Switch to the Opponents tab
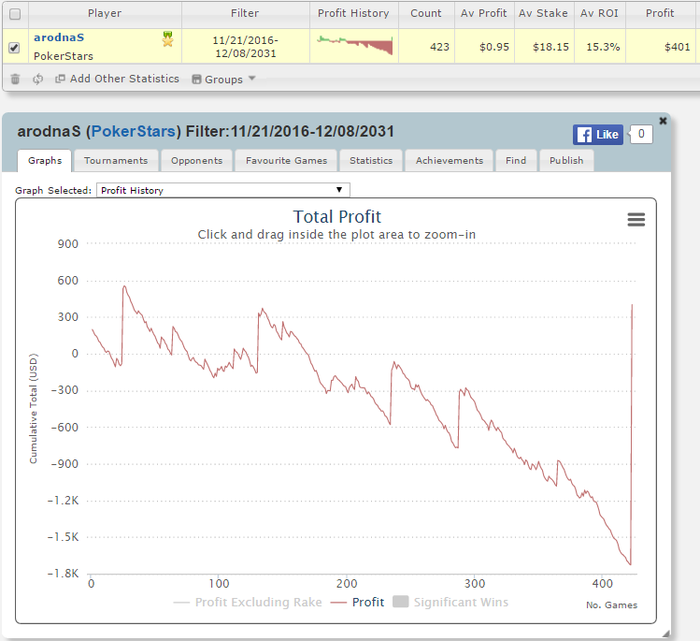700x641 pixels. click(196, 161)
